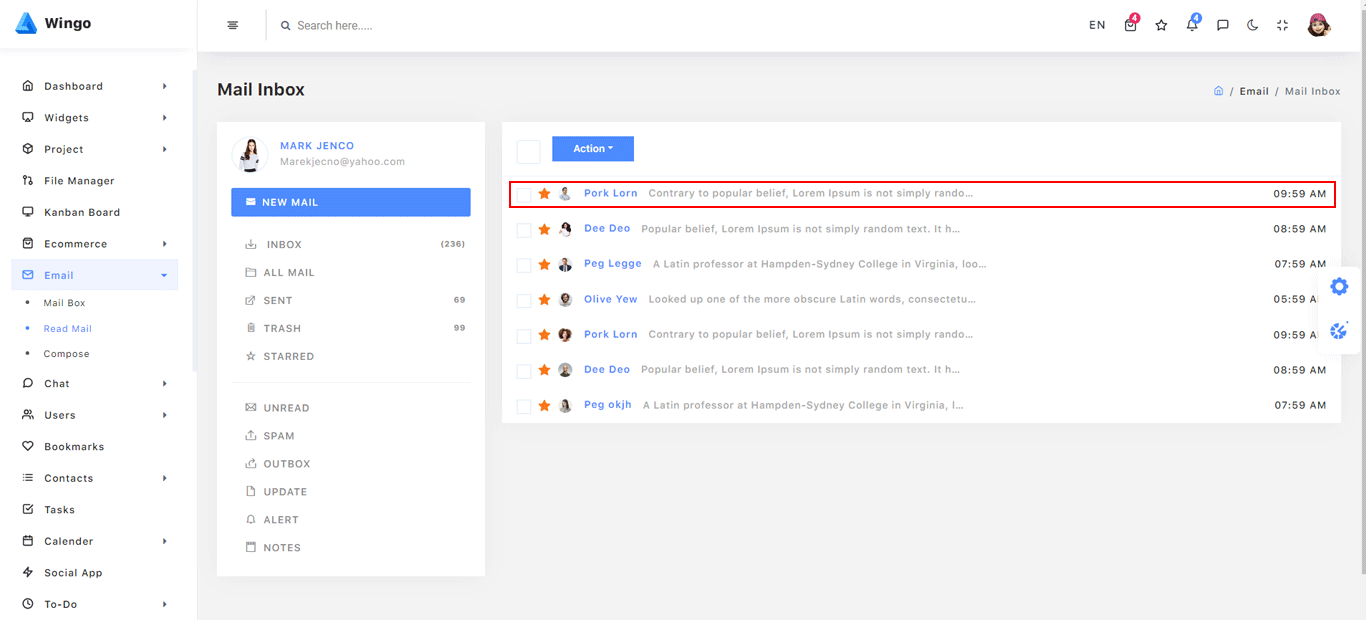Click the star on Olive Yew email
Viewport: 1366px width, 620px height.
tap(544, 300)
